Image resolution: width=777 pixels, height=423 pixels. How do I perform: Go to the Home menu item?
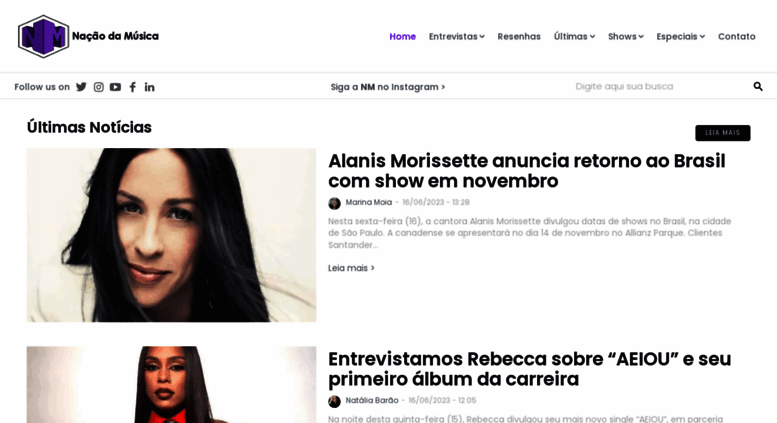click(x=402, y=37)
